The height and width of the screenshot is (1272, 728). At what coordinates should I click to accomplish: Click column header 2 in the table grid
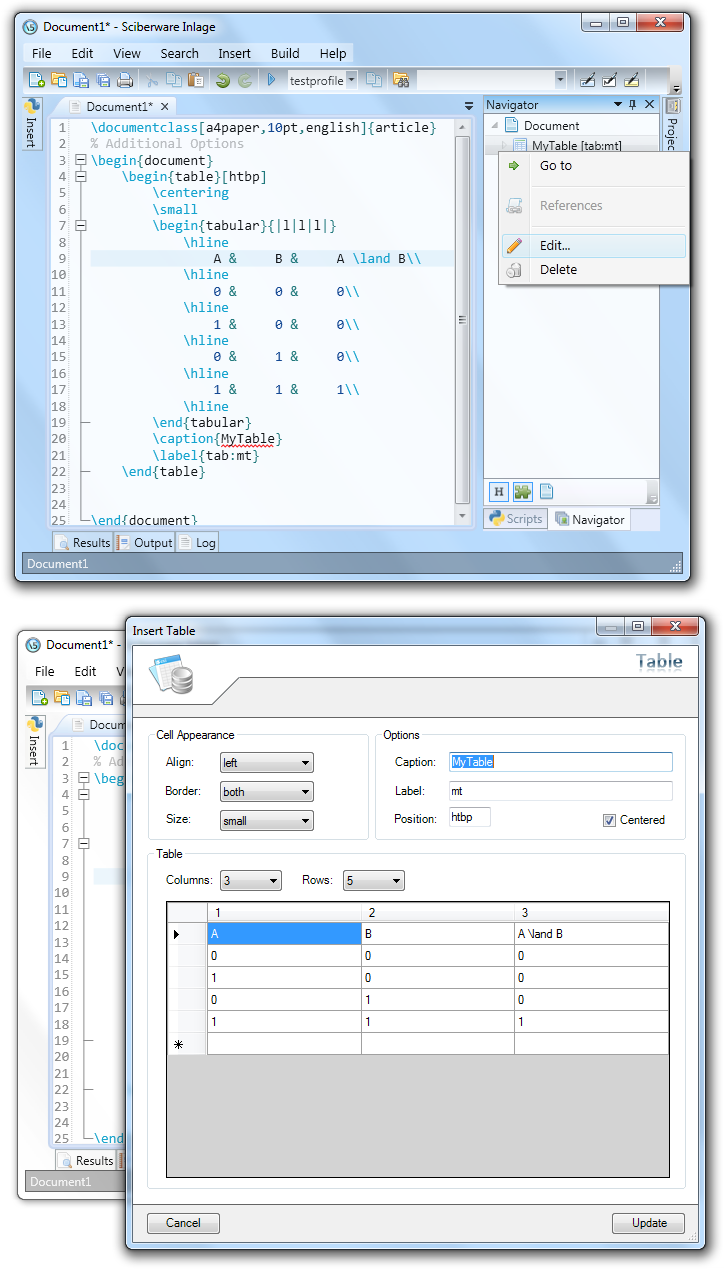coord(438,913)
